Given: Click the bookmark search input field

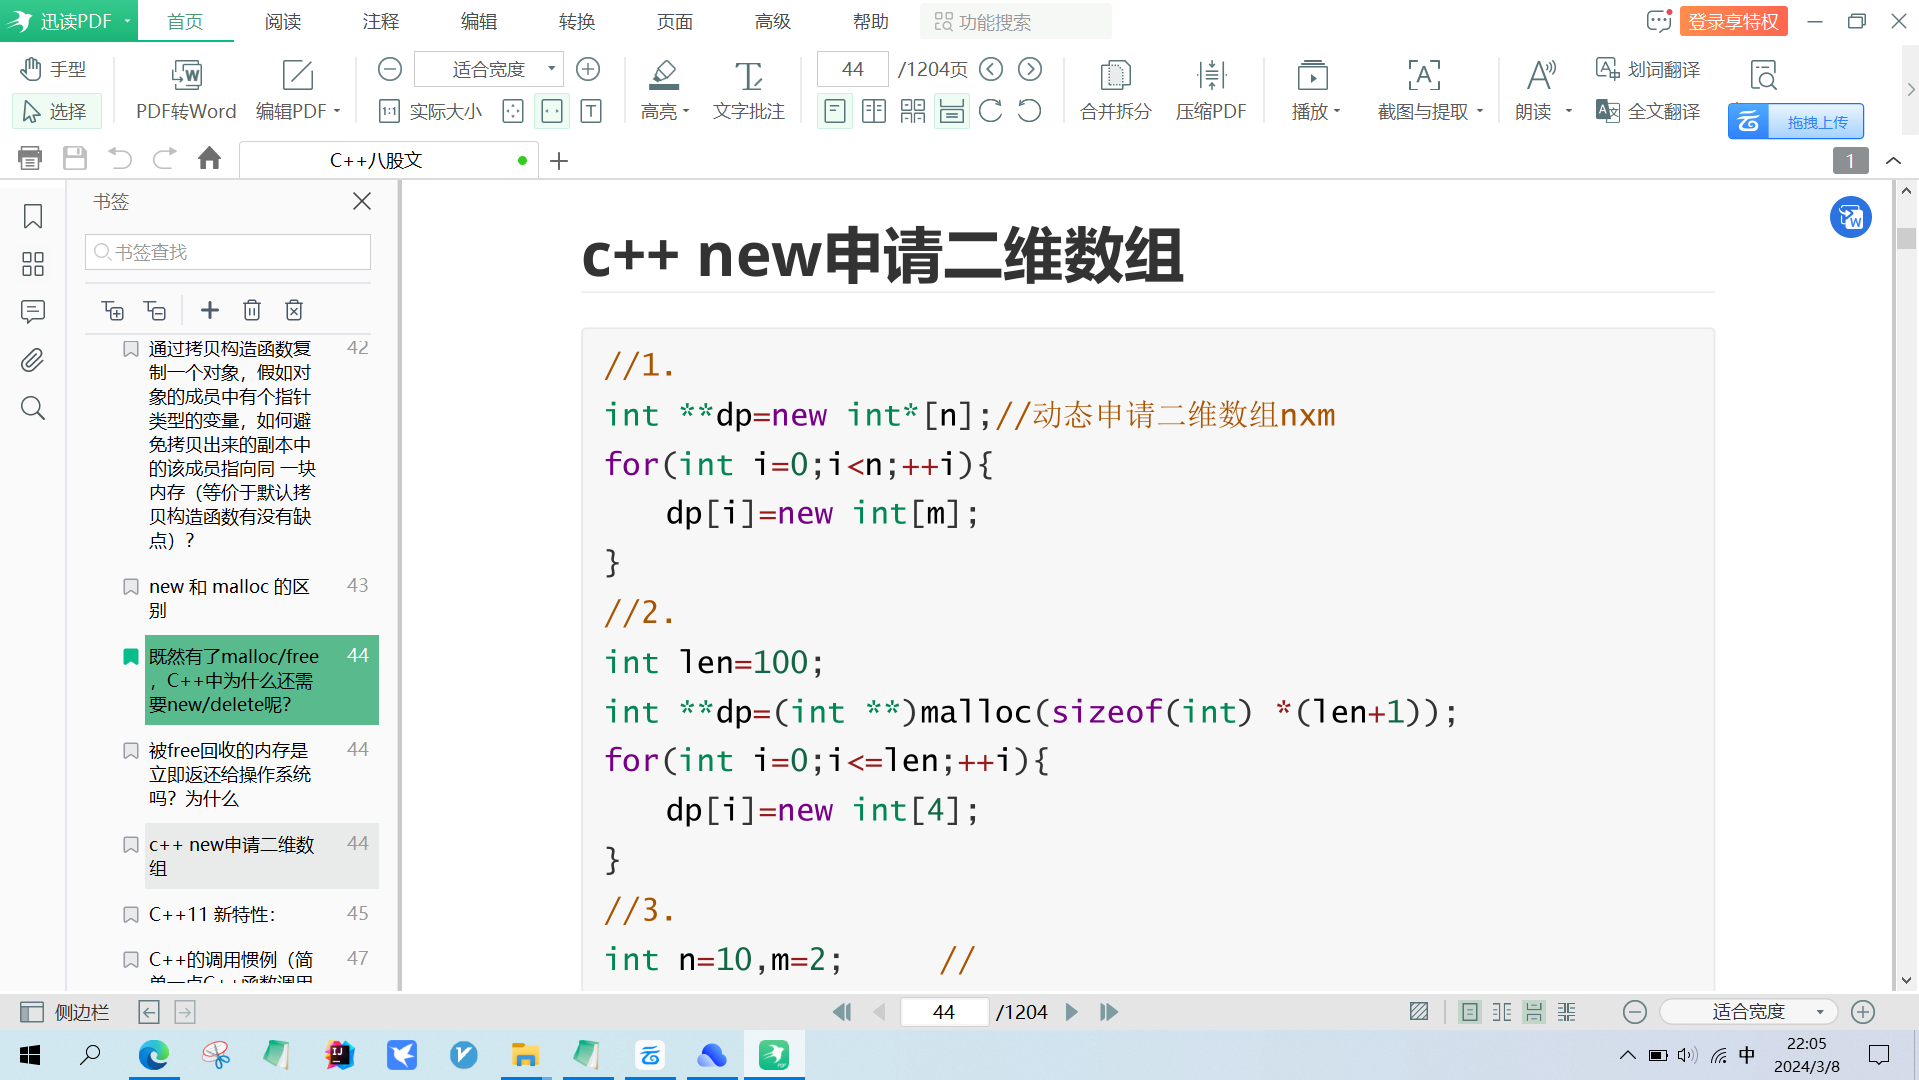Looking at the screenshot, I should coord(228,252).
